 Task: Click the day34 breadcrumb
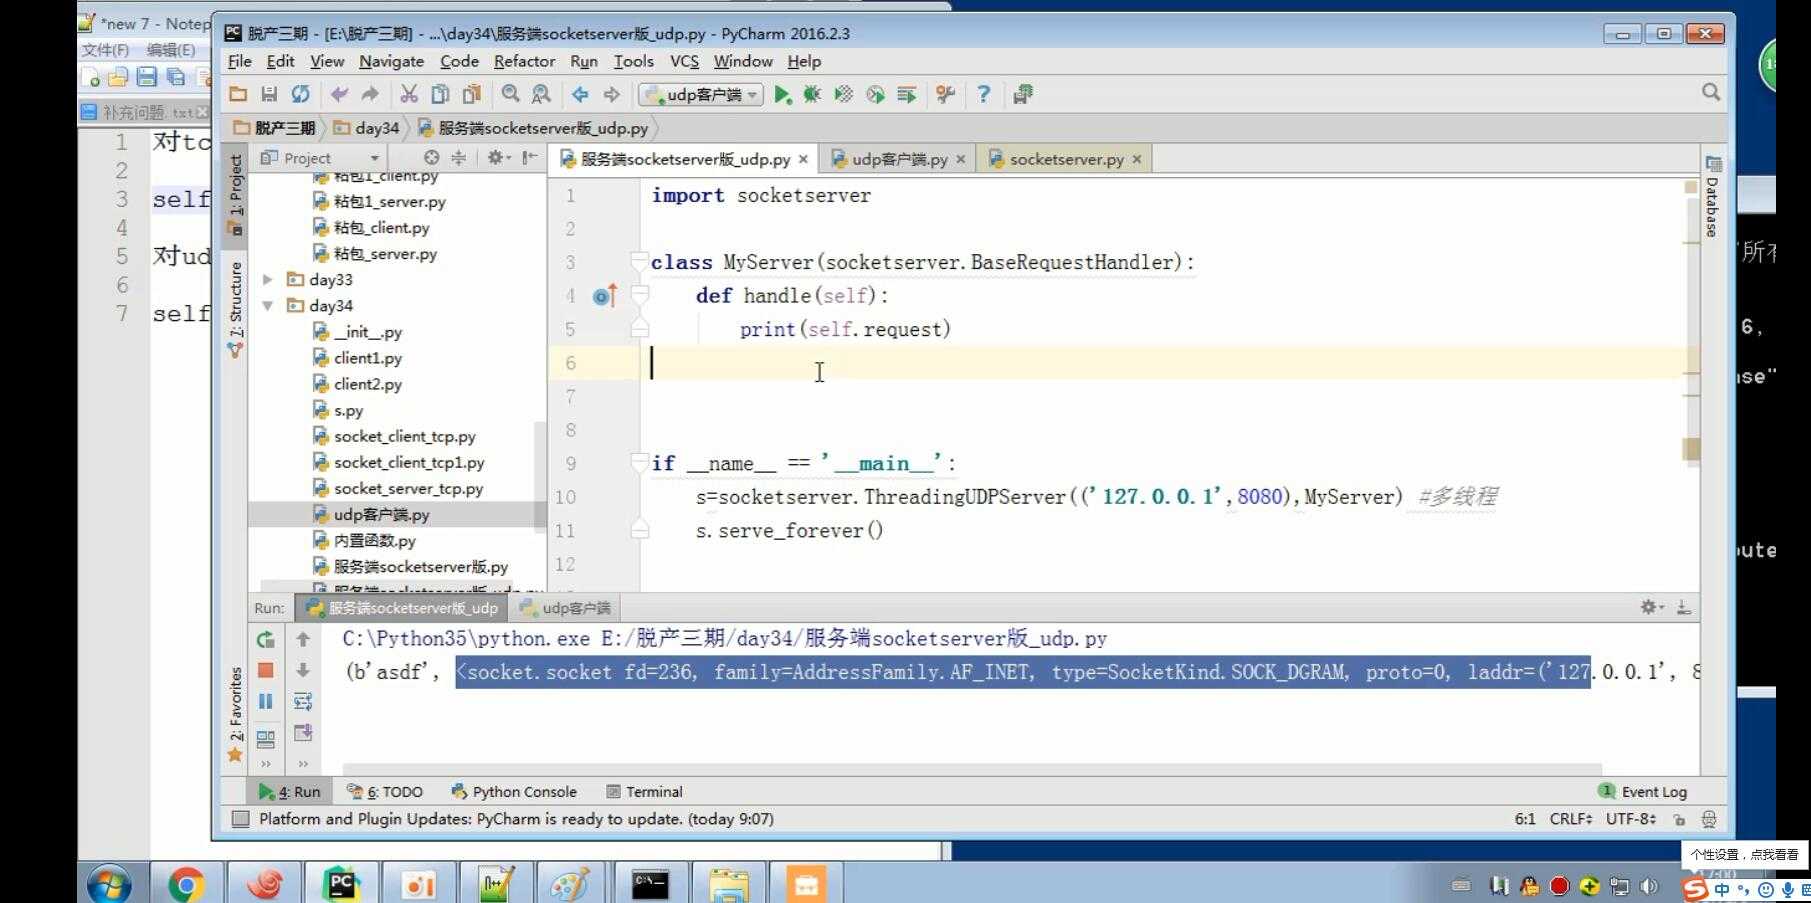(366, 128)
